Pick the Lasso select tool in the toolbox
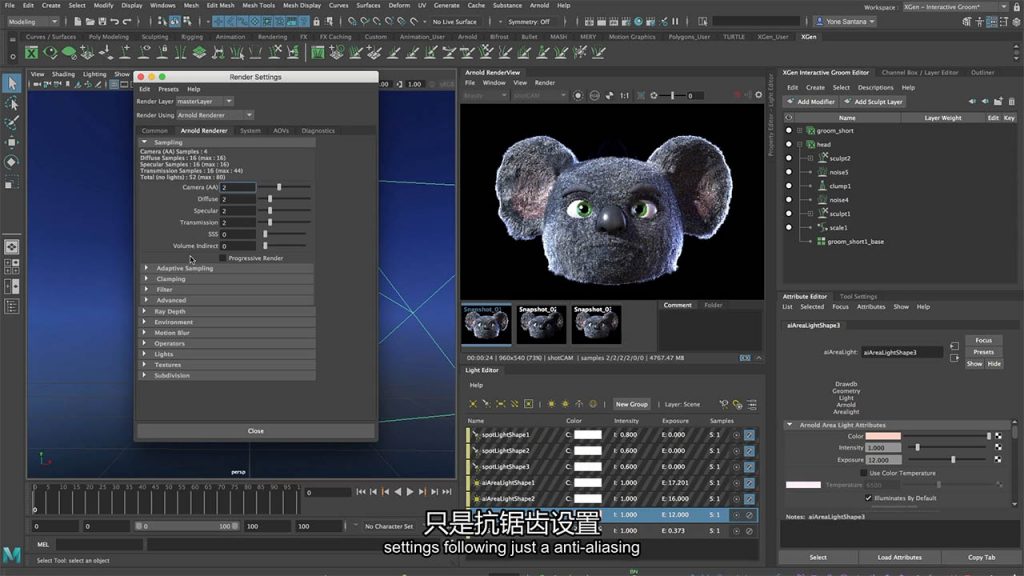The width and height of the screenshot is (1024, 576). [x=12, y=104]
